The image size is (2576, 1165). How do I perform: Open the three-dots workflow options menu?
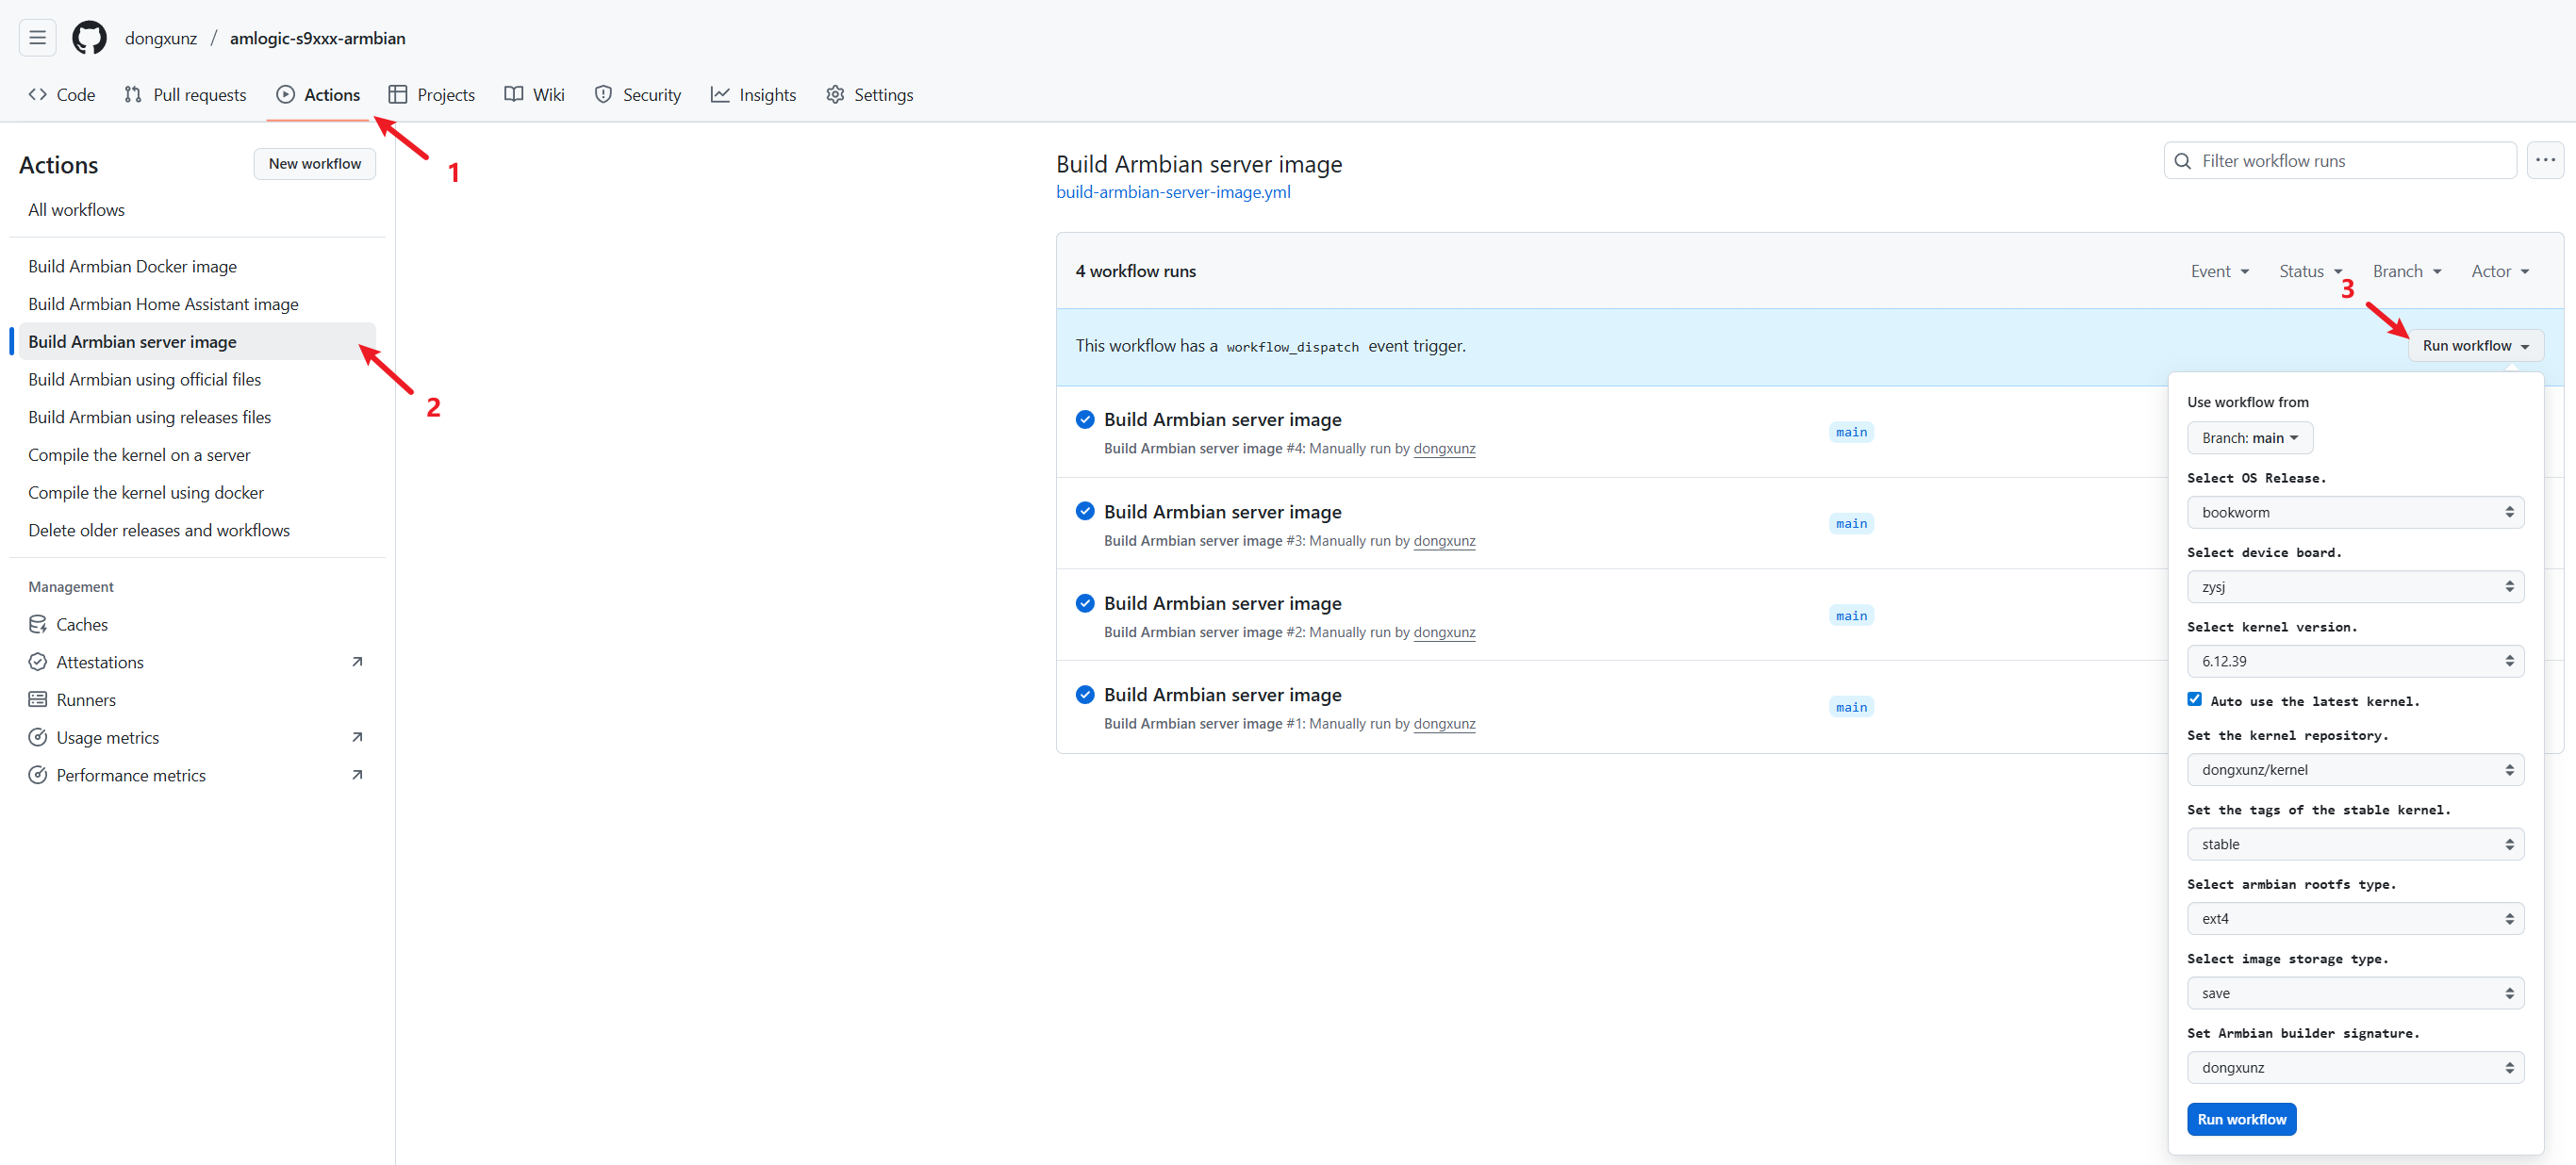tap(2545, 160)
